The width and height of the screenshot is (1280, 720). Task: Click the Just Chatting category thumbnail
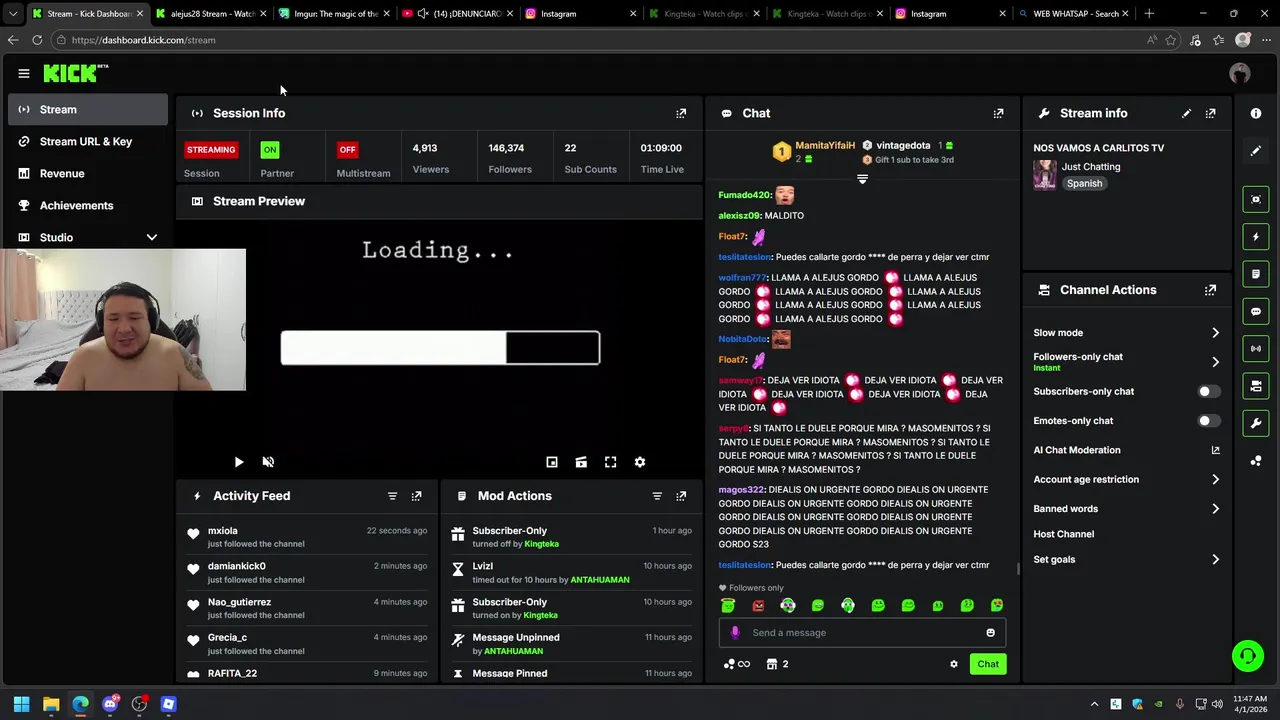(x=1045, y=174)
